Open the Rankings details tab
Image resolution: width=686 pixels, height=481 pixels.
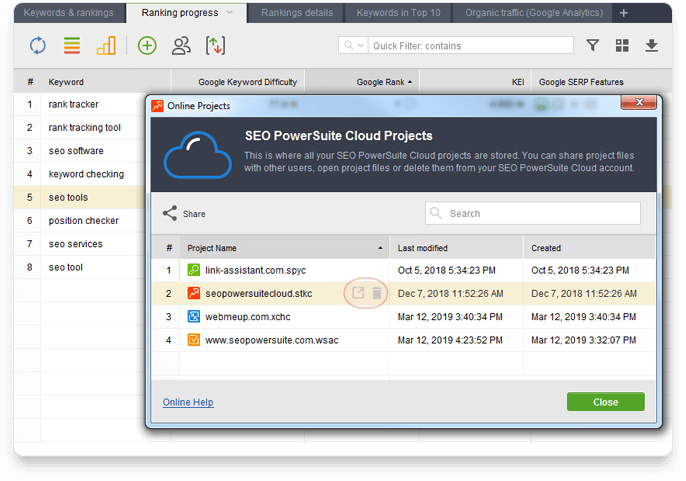[x=297, y=13]
